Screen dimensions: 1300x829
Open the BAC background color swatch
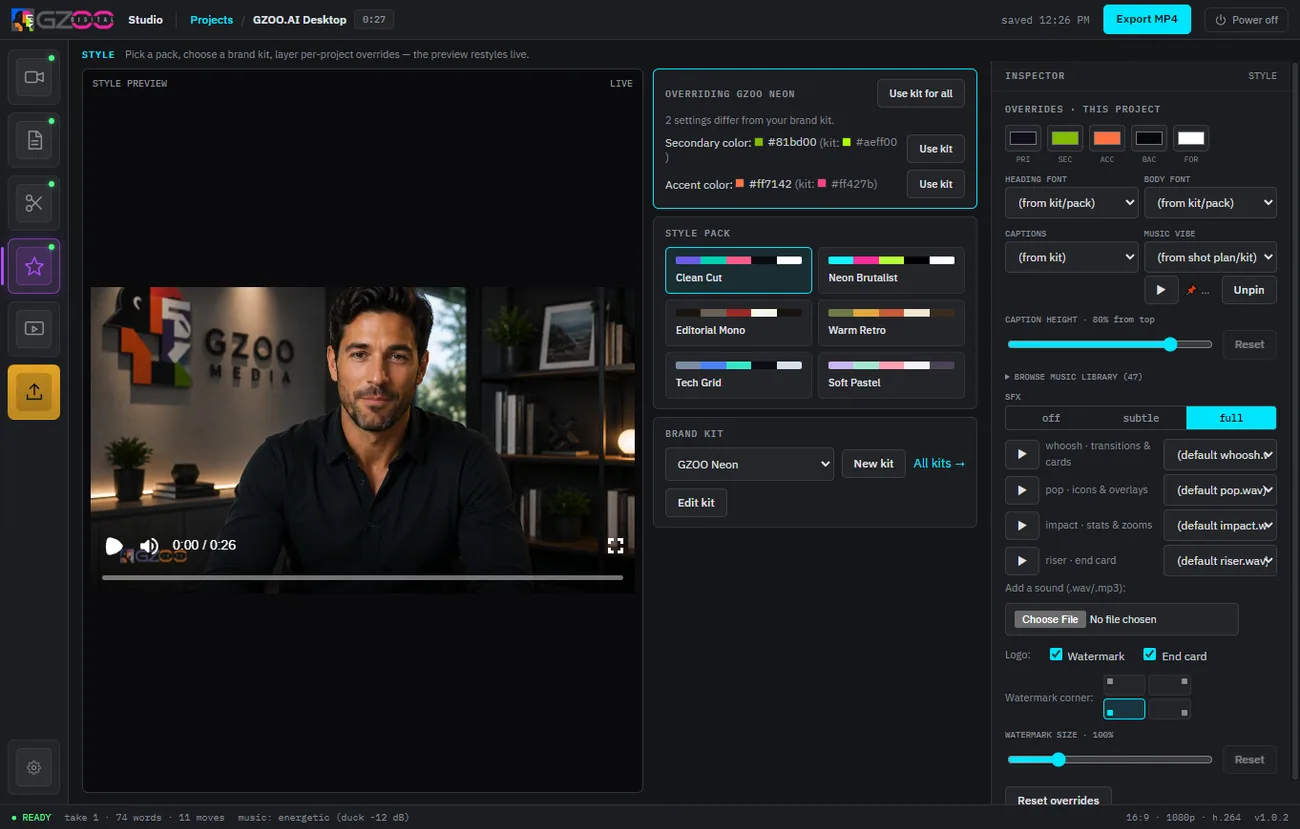click(1149, 138)
